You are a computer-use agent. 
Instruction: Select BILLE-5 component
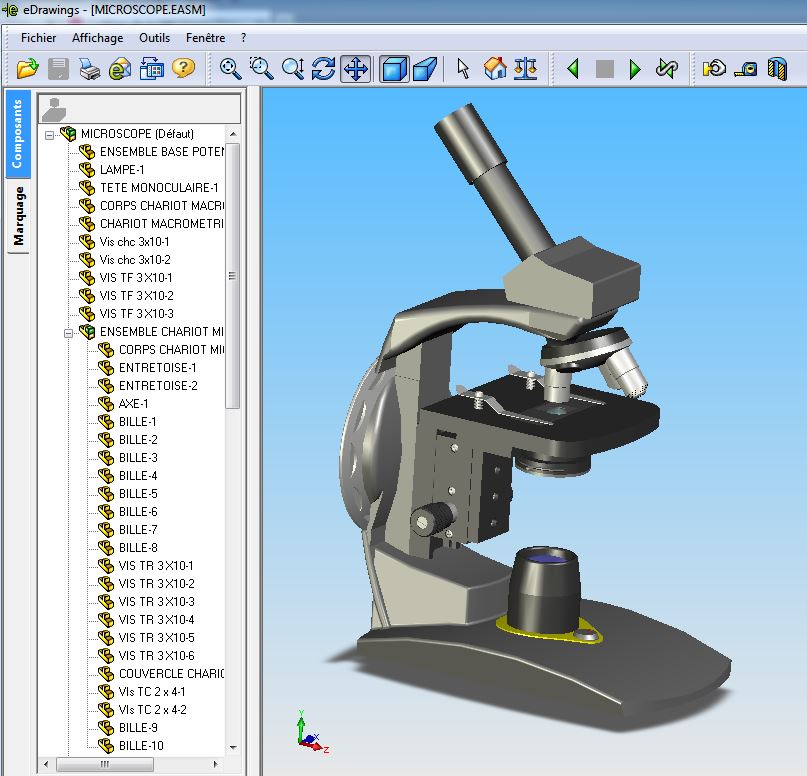pos(138,494)
